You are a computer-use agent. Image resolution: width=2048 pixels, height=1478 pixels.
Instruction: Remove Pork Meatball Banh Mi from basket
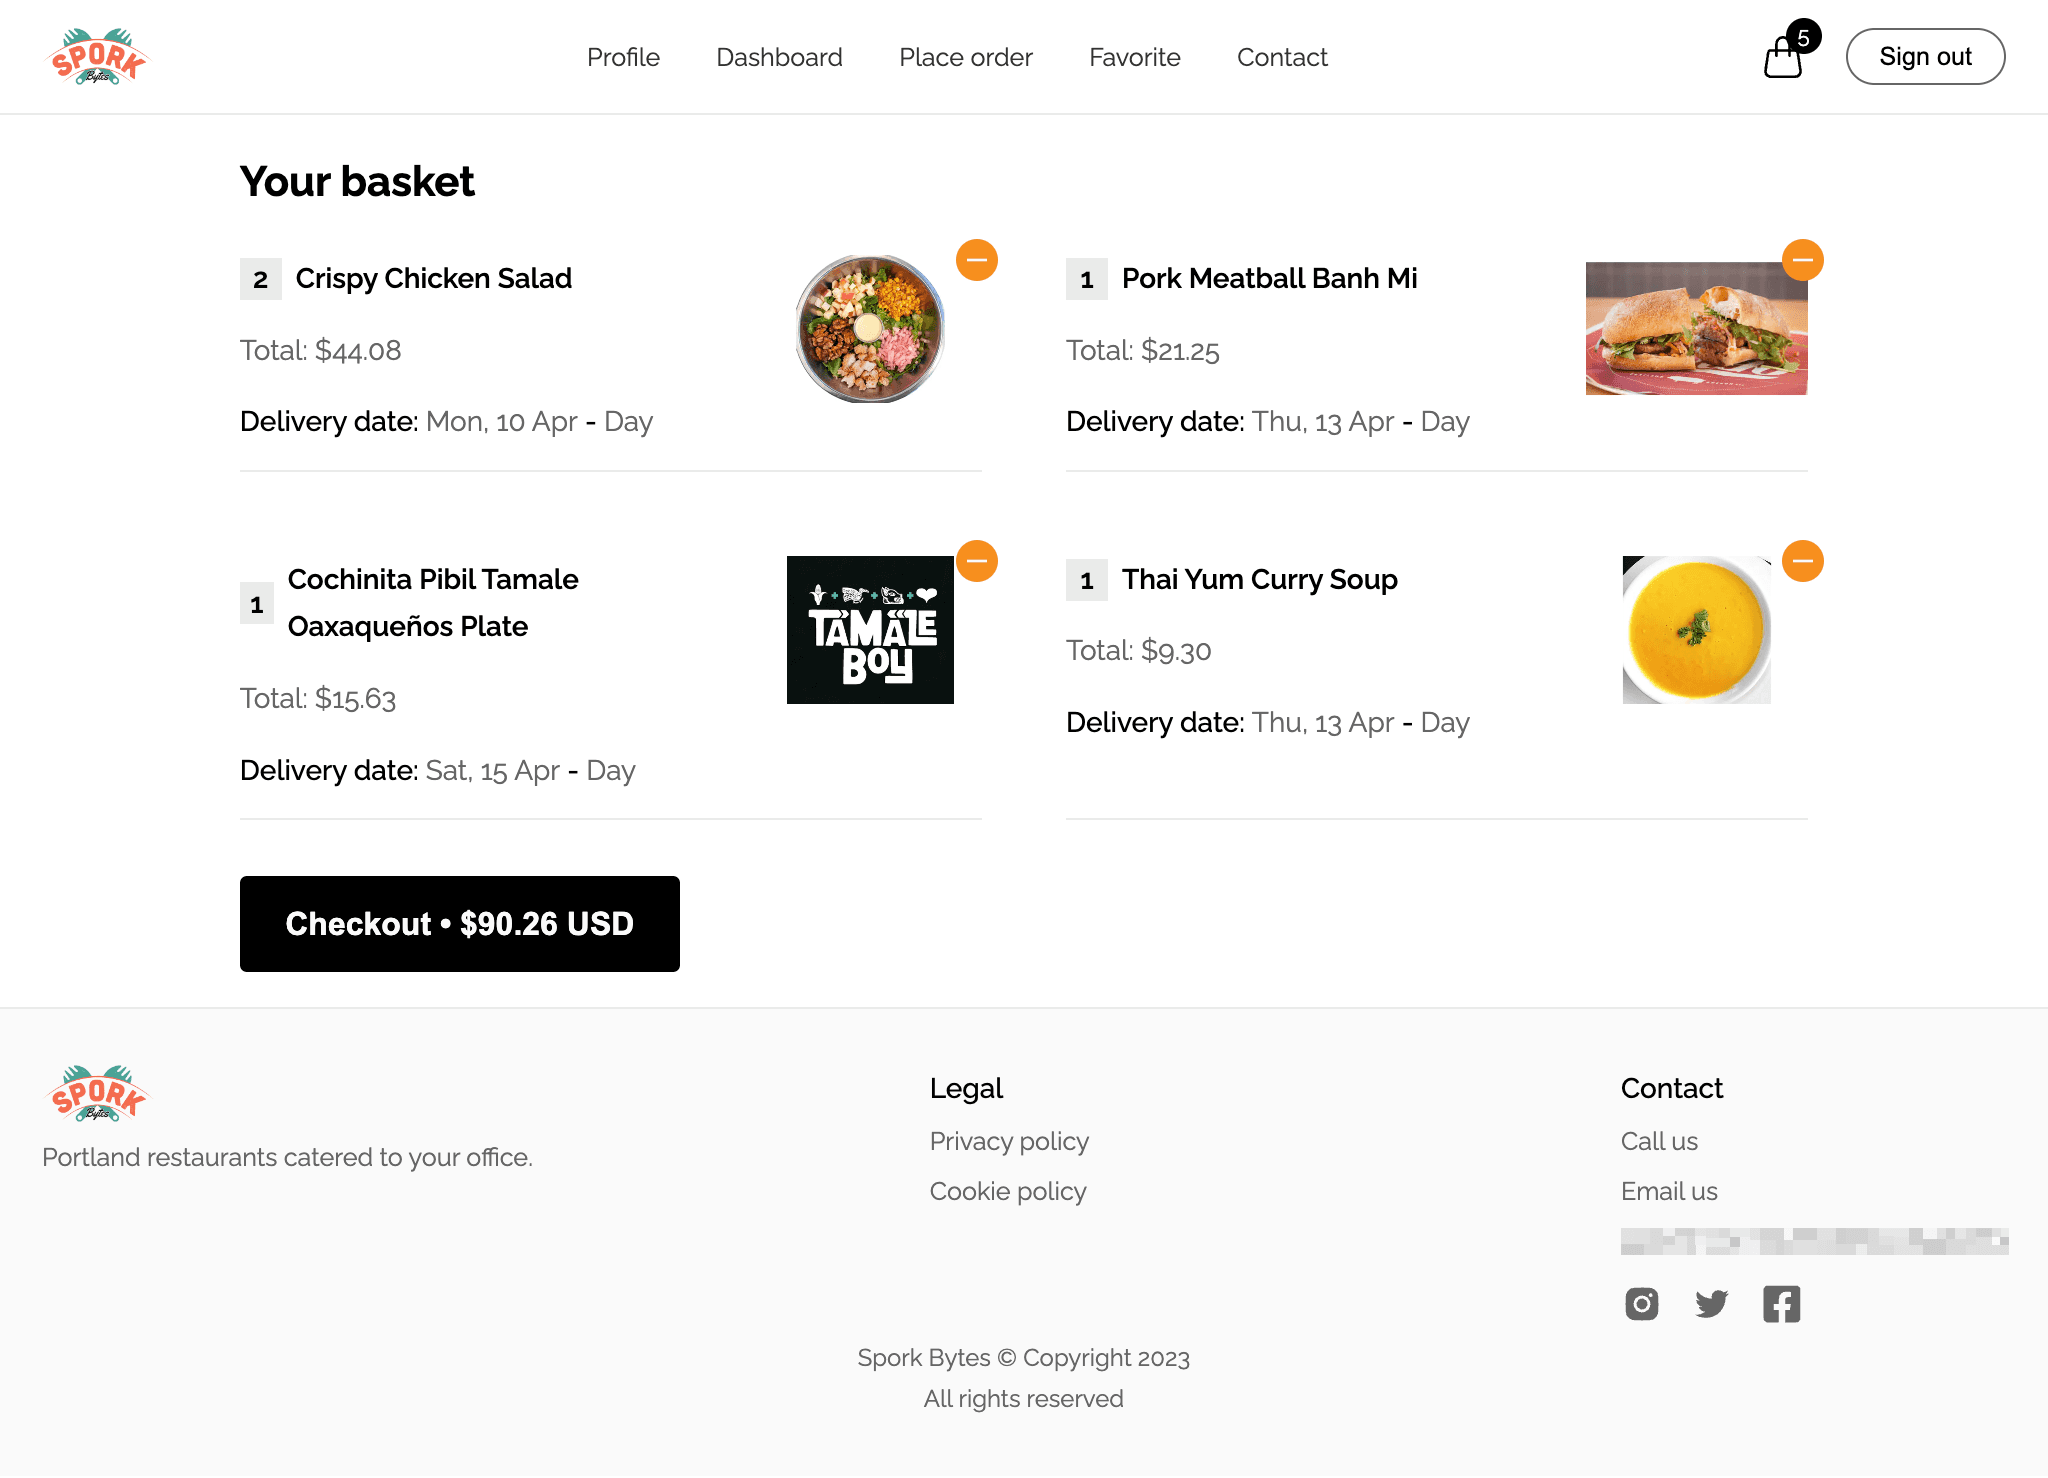click(x=1803, y=260)
